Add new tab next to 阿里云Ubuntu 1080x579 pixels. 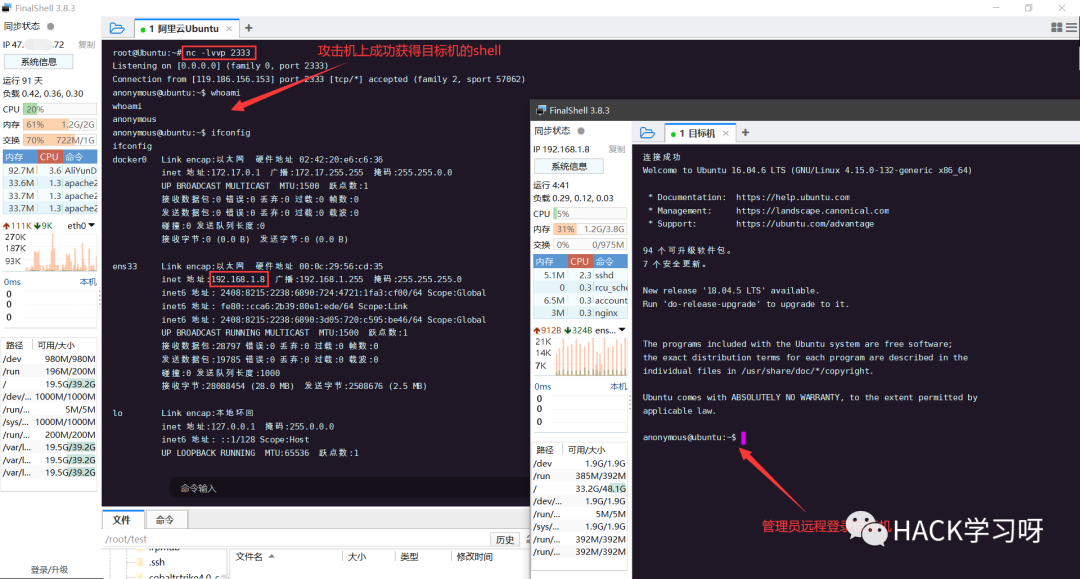[x=249, y=28]
